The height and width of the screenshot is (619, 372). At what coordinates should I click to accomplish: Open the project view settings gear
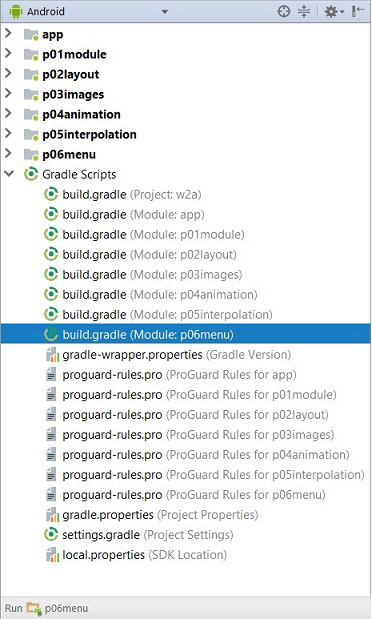click(333, 11)
